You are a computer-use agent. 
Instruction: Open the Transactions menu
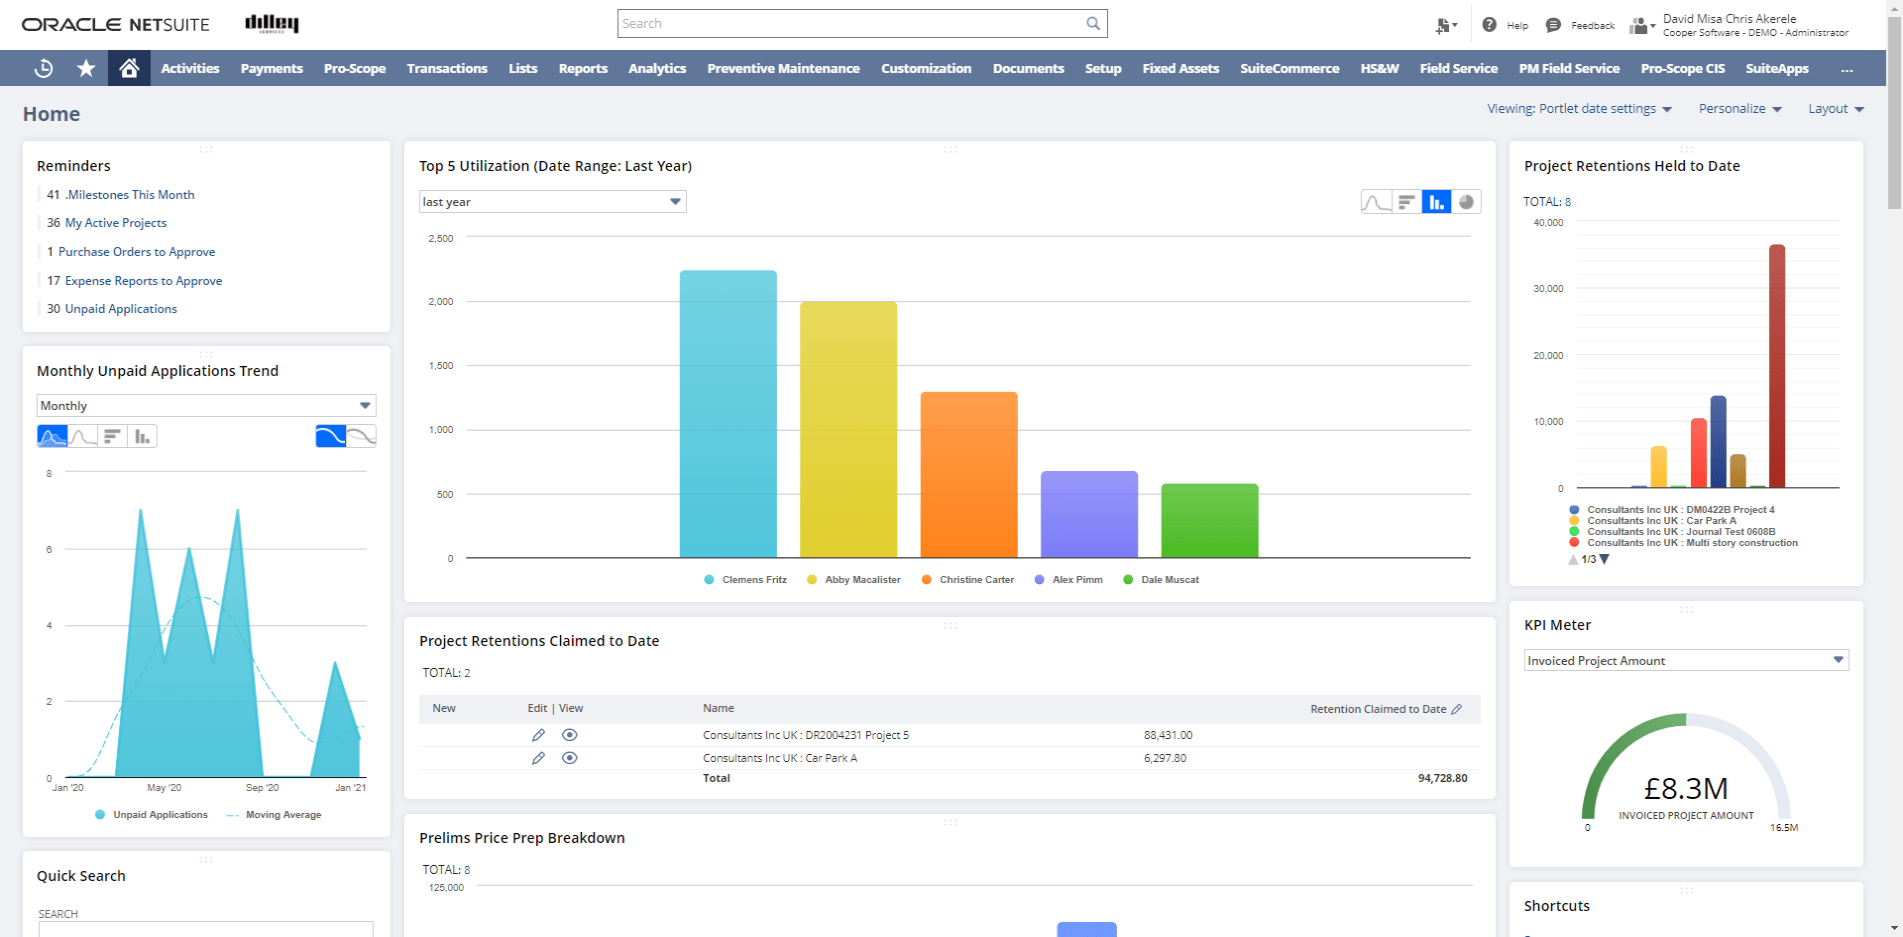click(446, 68)
